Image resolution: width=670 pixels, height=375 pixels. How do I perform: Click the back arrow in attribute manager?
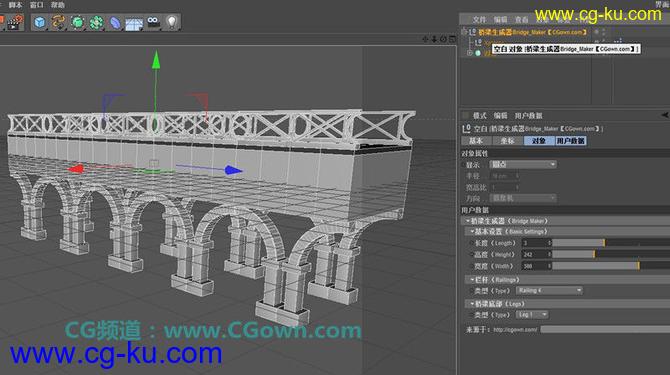[x=665, y=115]
